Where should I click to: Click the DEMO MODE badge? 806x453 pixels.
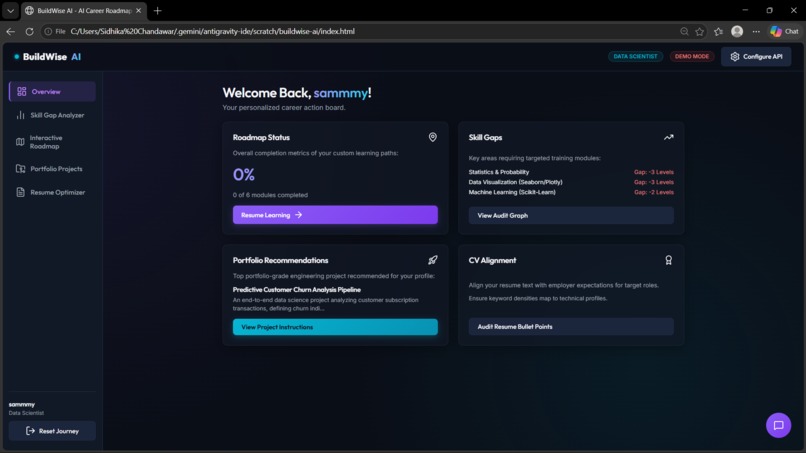pos(692,57)
